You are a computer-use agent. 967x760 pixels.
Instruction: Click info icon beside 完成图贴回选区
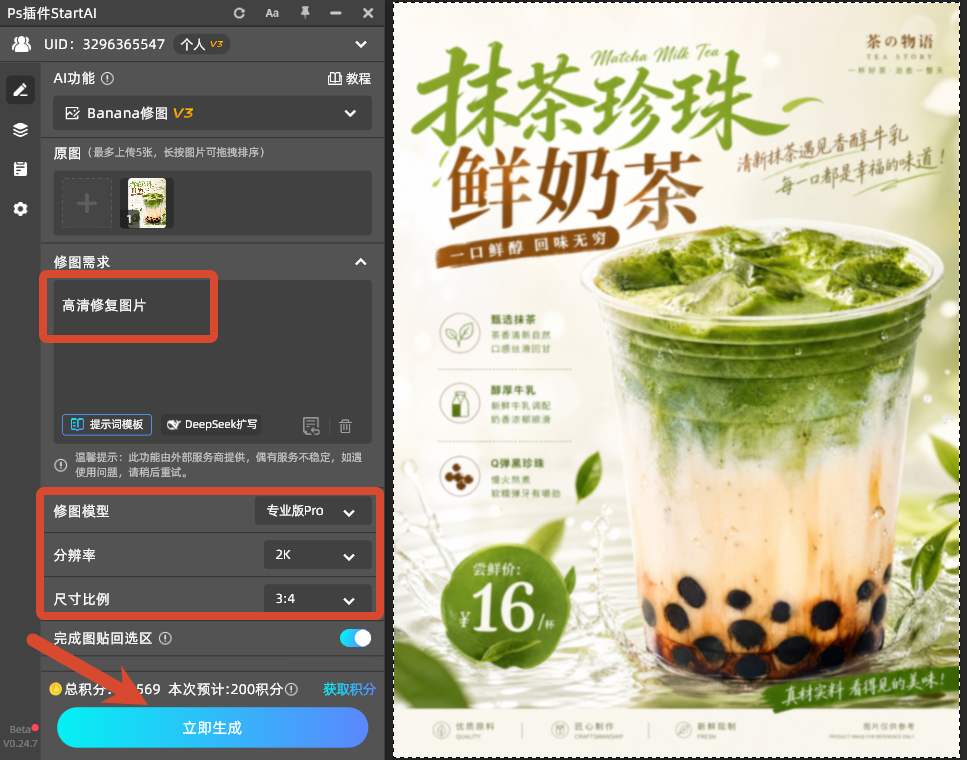[165, 638]
